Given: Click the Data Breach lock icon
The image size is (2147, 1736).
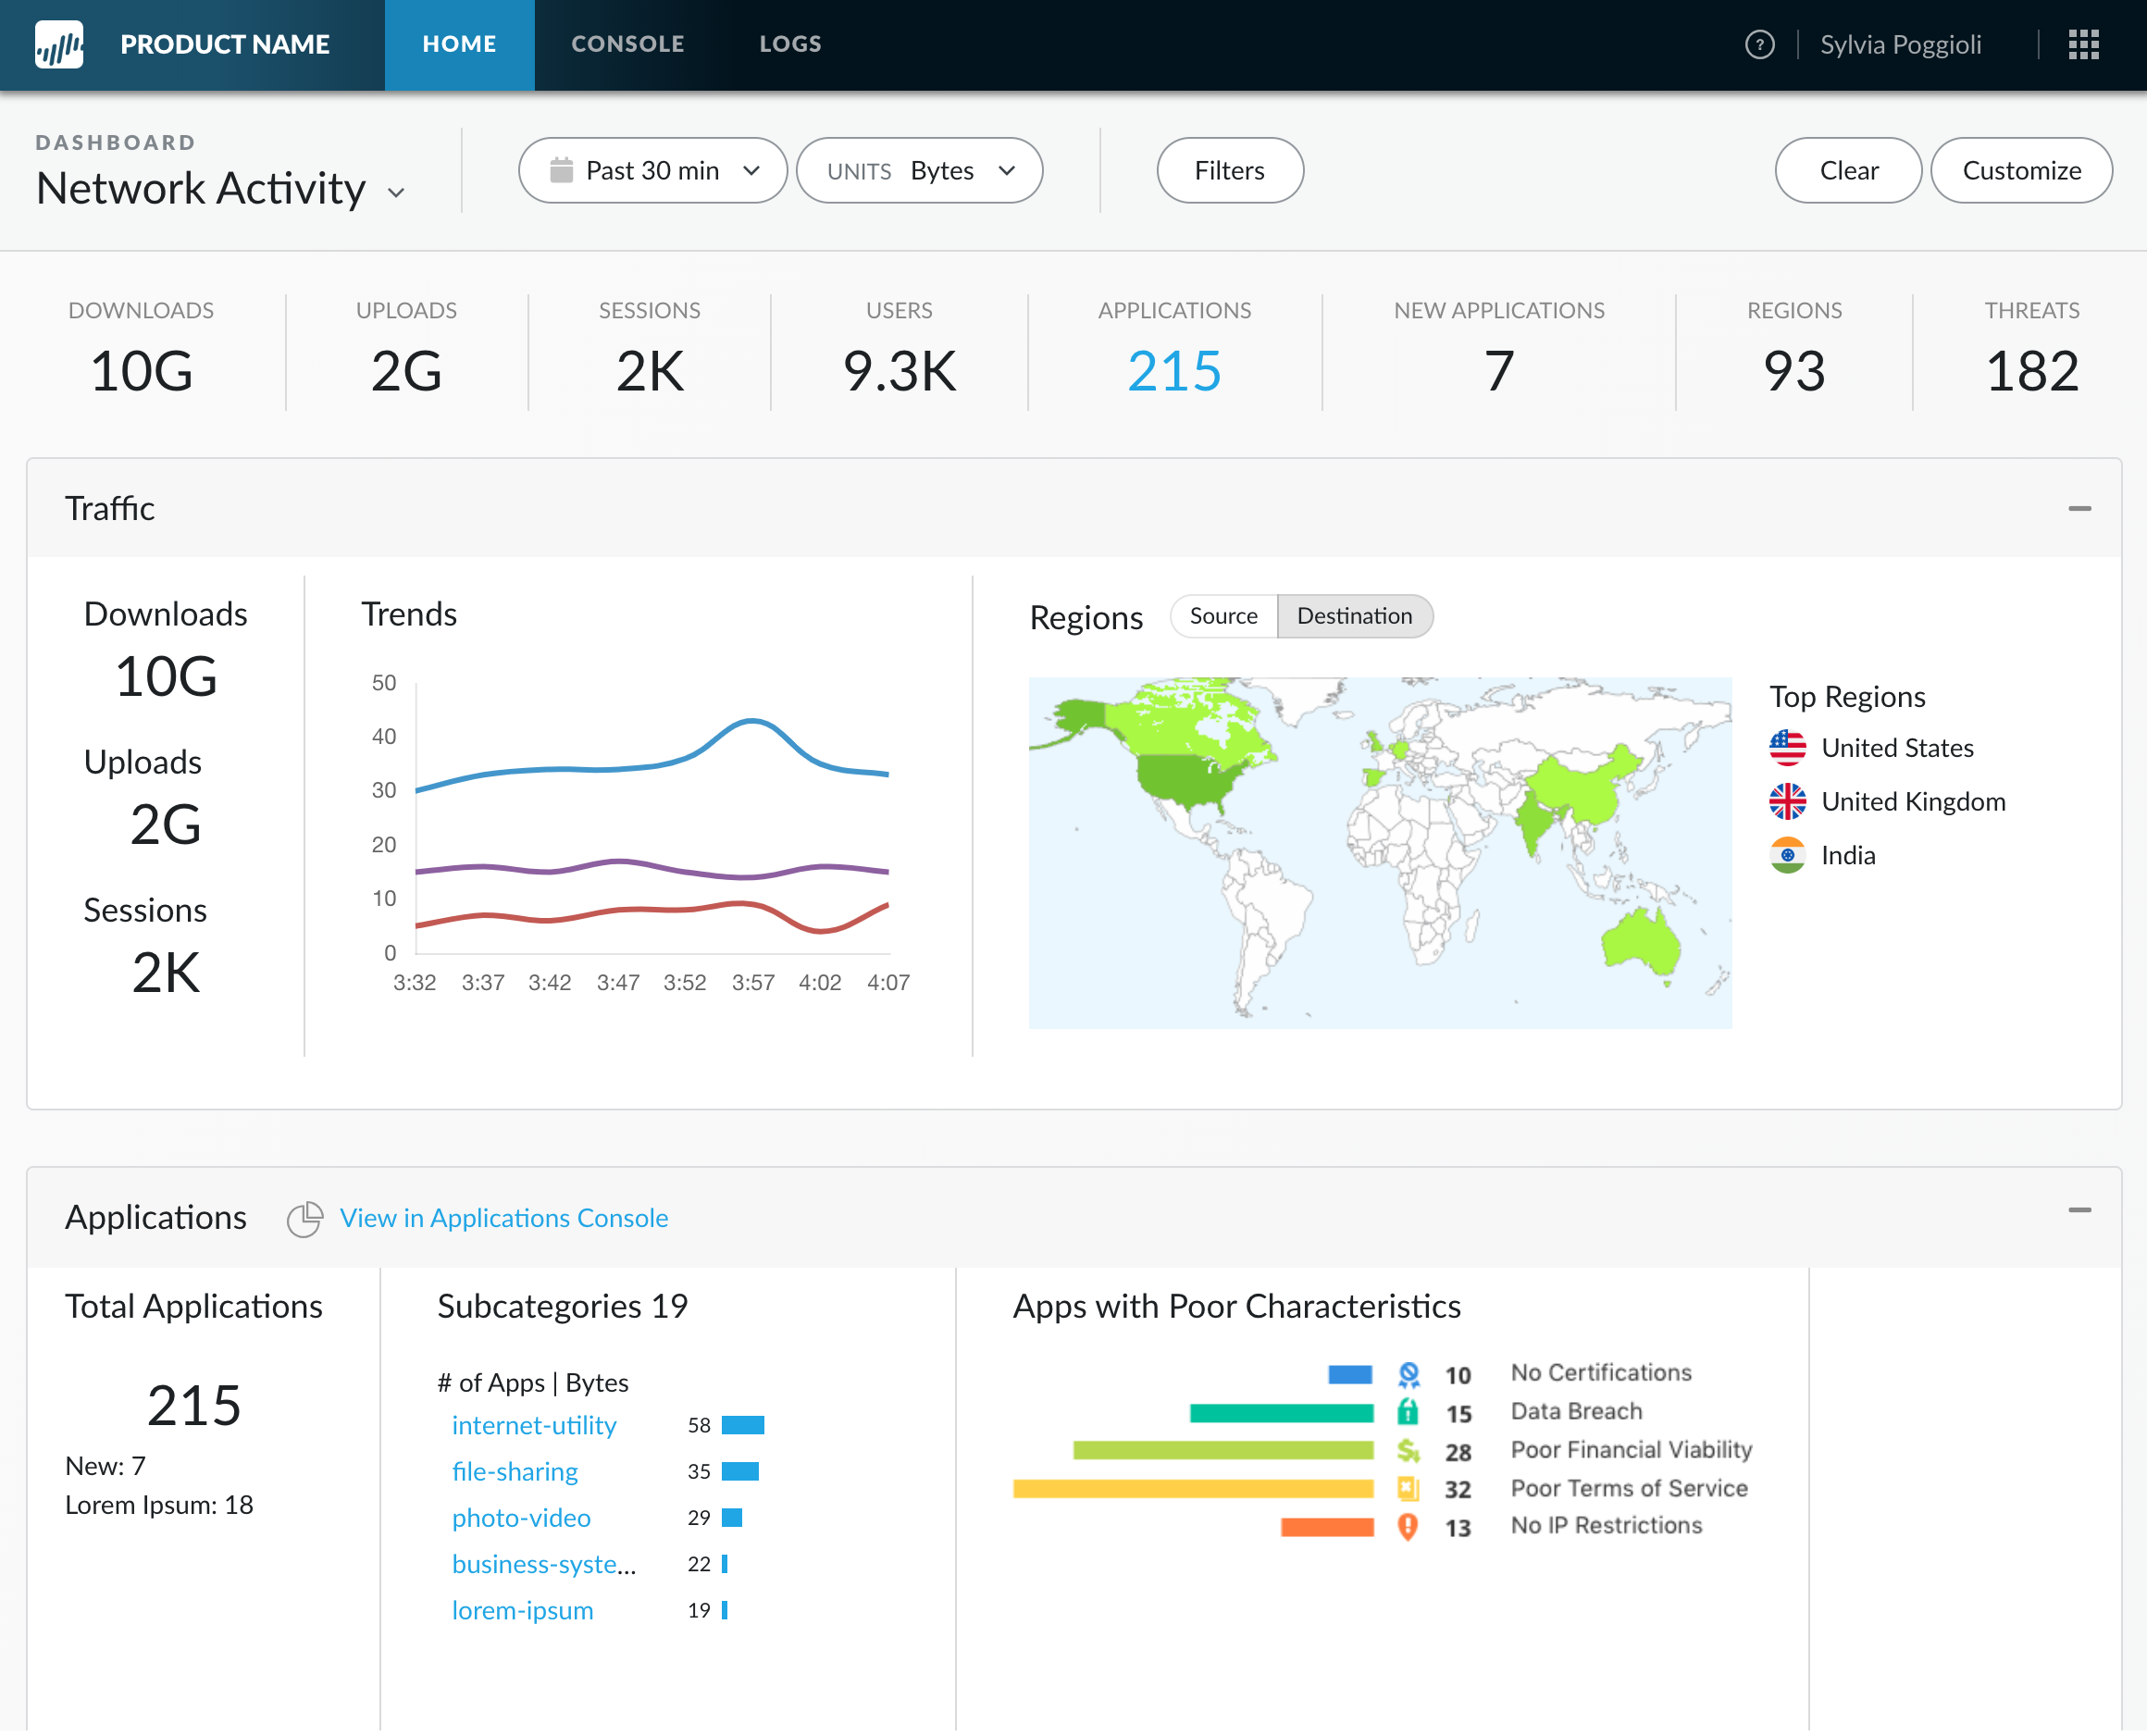Looking at the screenshot, I should pyautogui.click(x=1408, y=1412).
